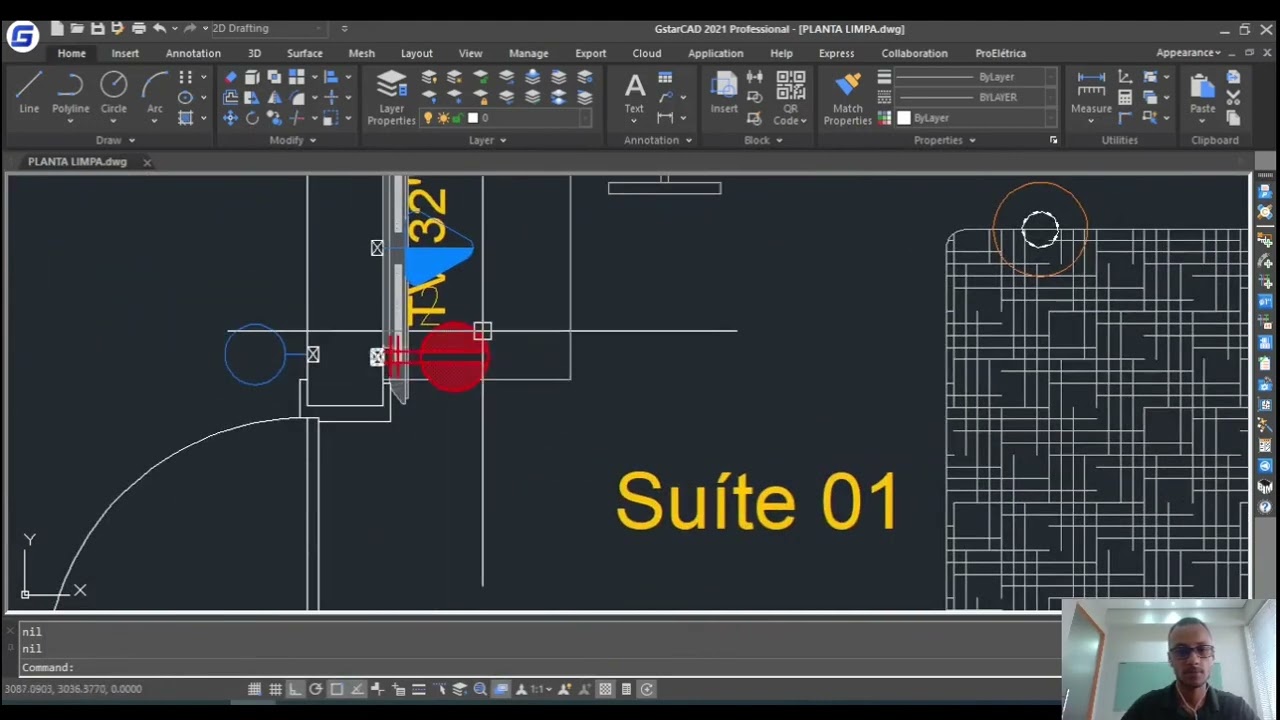Click the GstarCAD application logo button
This screenshot has height=720, width=1280.
point(22,37)
